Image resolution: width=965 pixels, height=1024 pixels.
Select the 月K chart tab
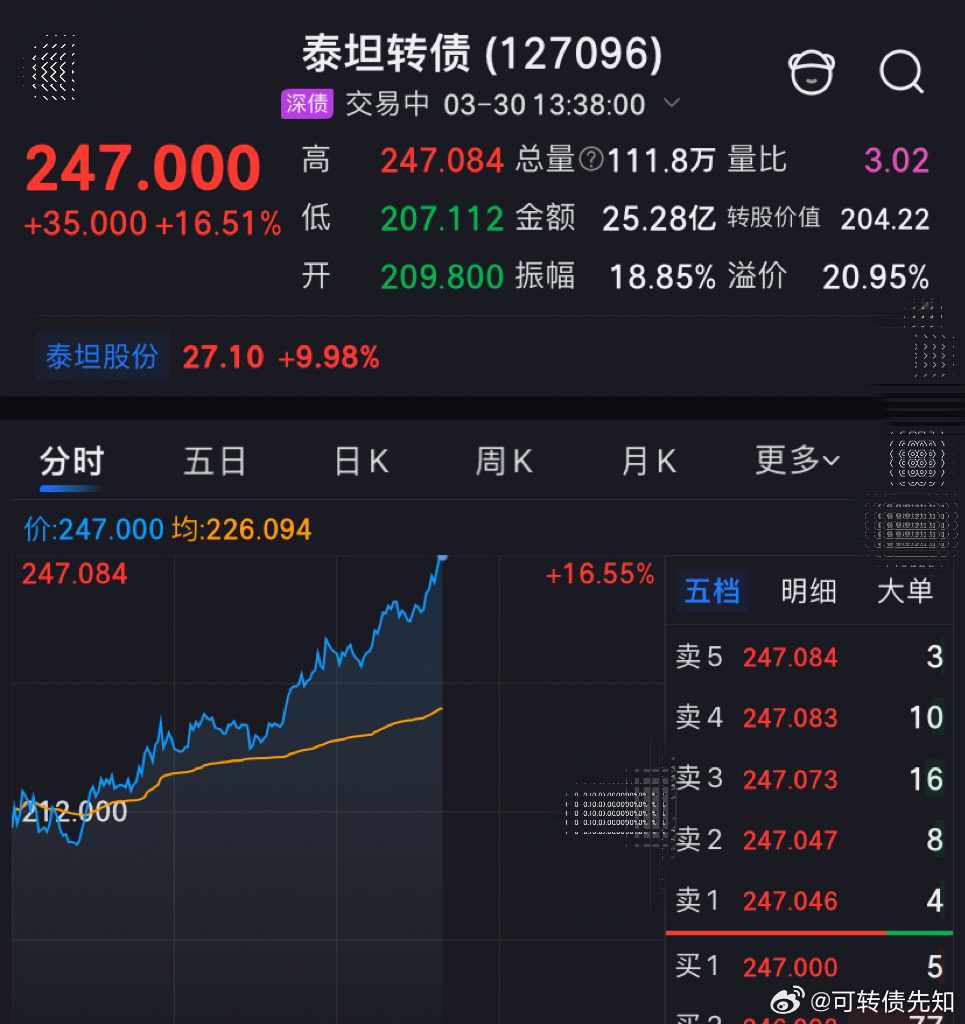pyautogui.click(x=648, y=461)
